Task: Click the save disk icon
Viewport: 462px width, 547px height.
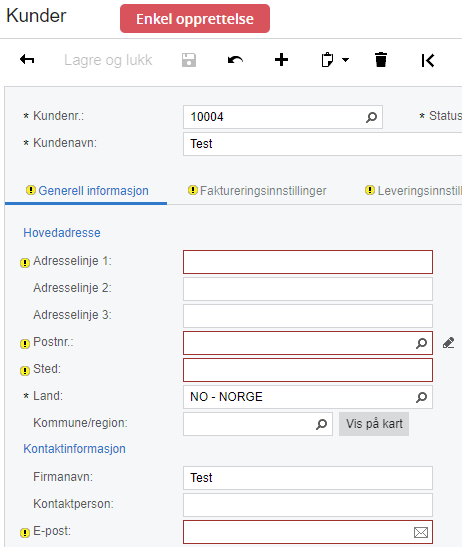Action: coord(189,60)
